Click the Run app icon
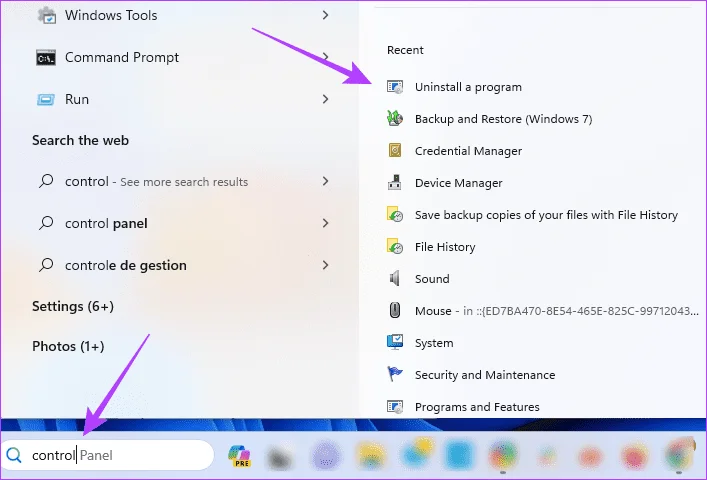The width and height of the screenshot is (707, 480). point(46,99)
